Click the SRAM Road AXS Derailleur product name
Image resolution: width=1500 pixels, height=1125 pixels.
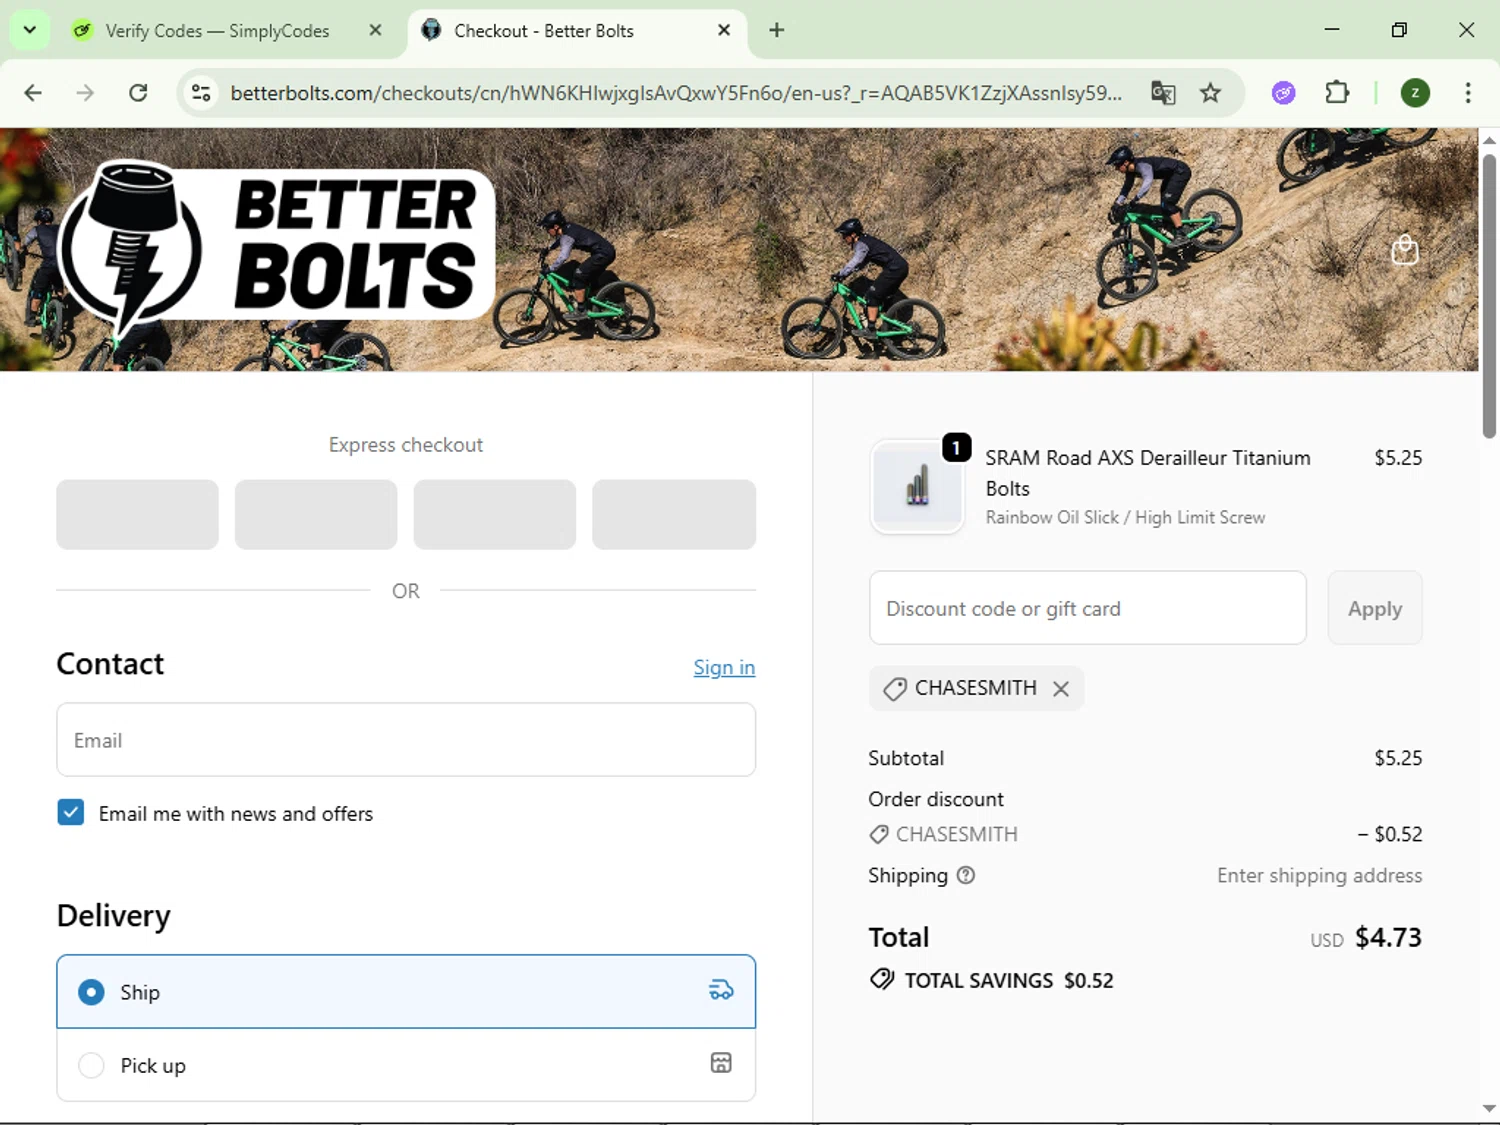(1148, 473)
